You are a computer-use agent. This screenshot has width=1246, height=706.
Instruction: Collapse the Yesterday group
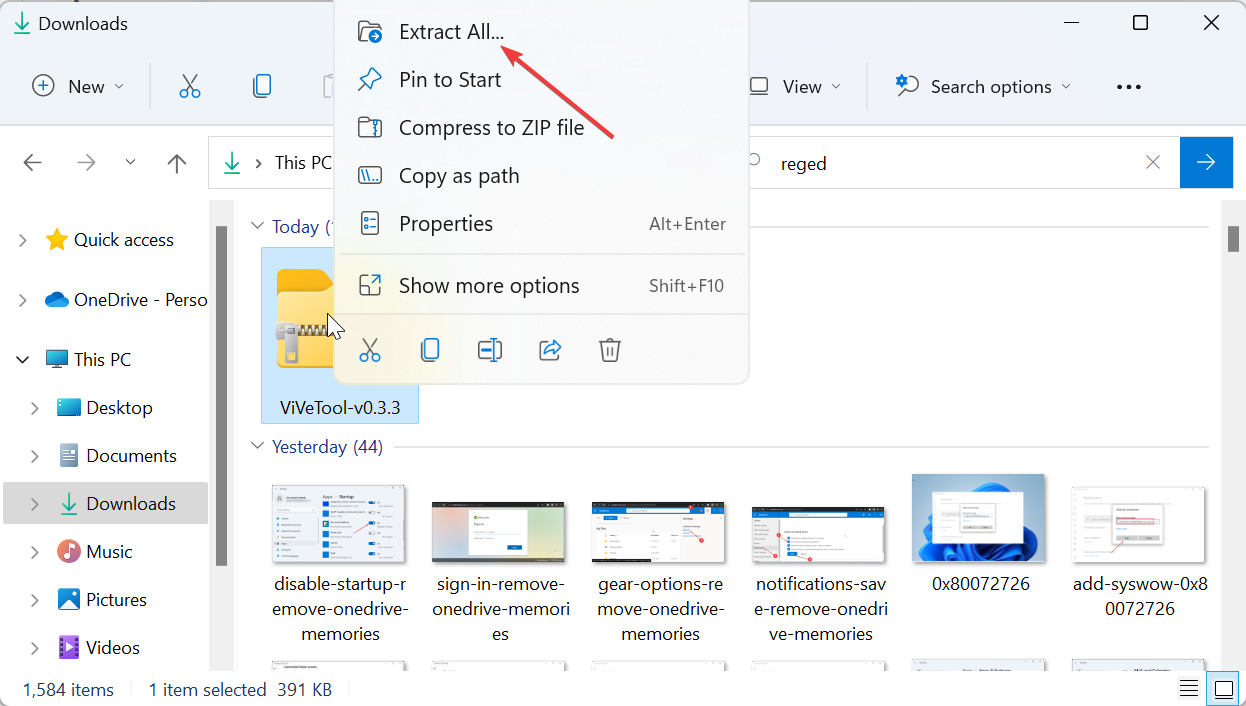257,447
